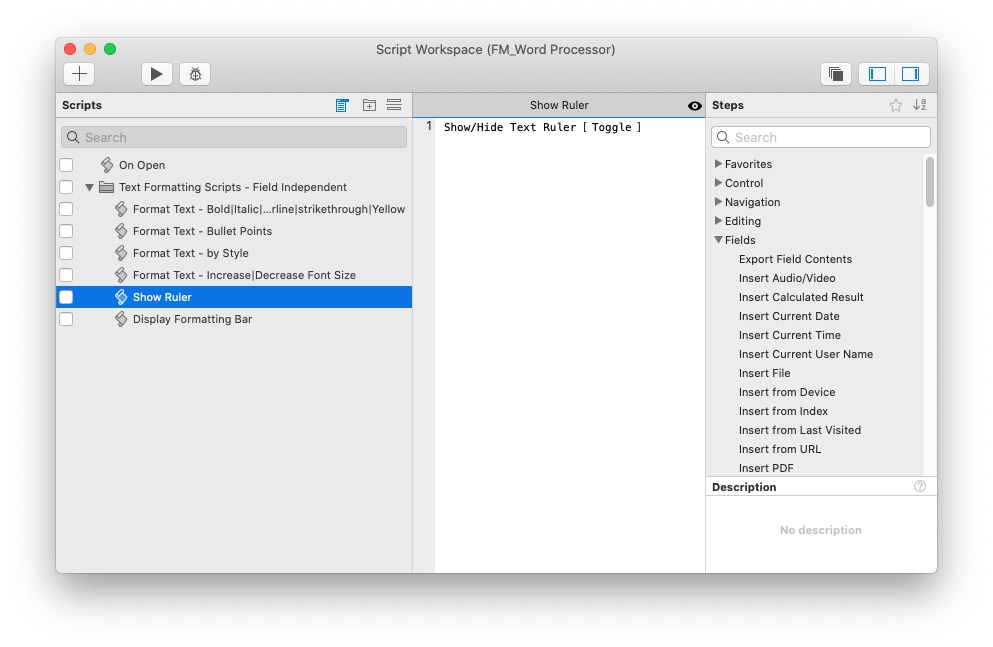Collapse the Text Formatting Scripts folder
This screenshot has height=647, width=993.
[90, 187]
